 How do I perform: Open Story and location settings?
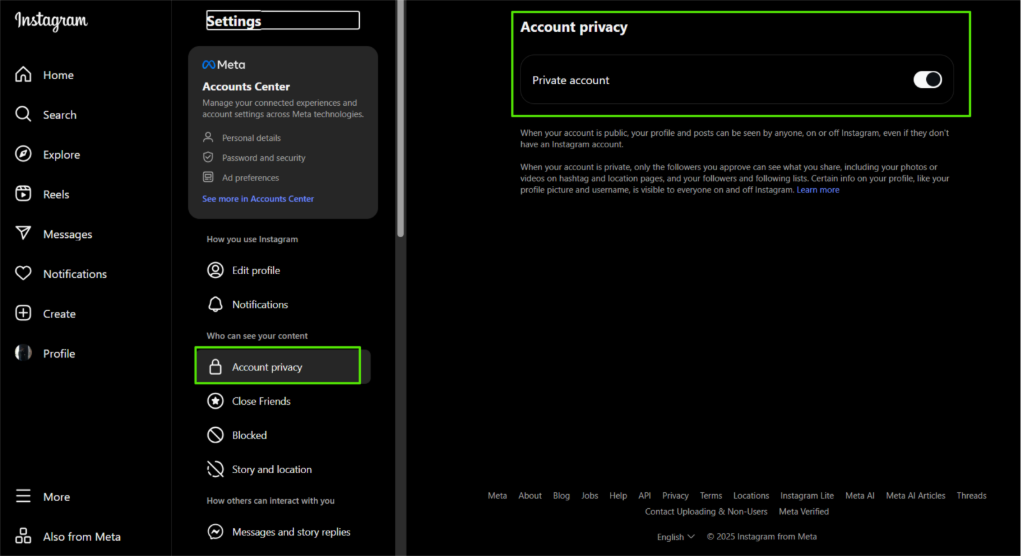(x=271, y=469)
